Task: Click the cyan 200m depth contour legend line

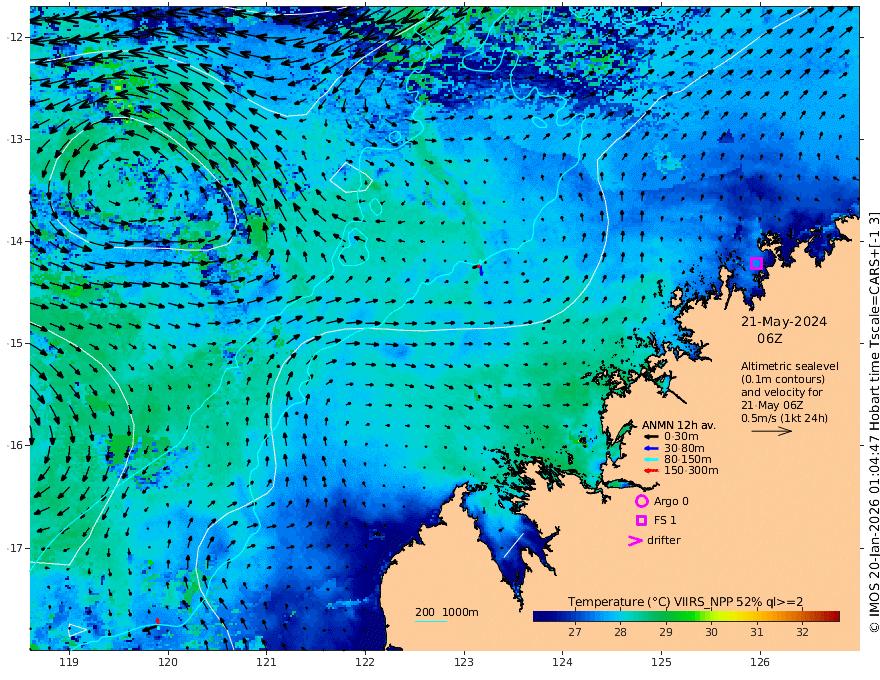Action: pyautogui.click(x=431, y=621)
